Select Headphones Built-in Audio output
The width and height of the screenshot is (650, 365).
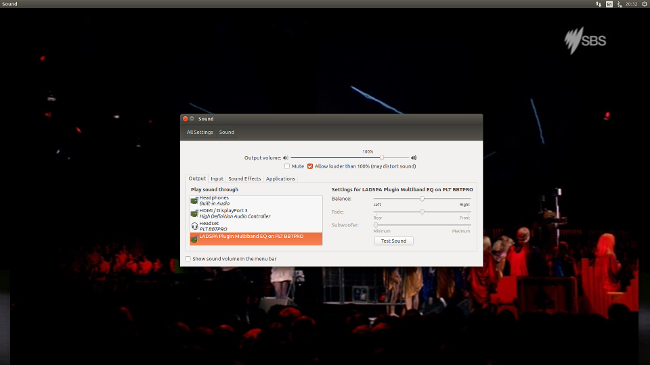point(256,201)
